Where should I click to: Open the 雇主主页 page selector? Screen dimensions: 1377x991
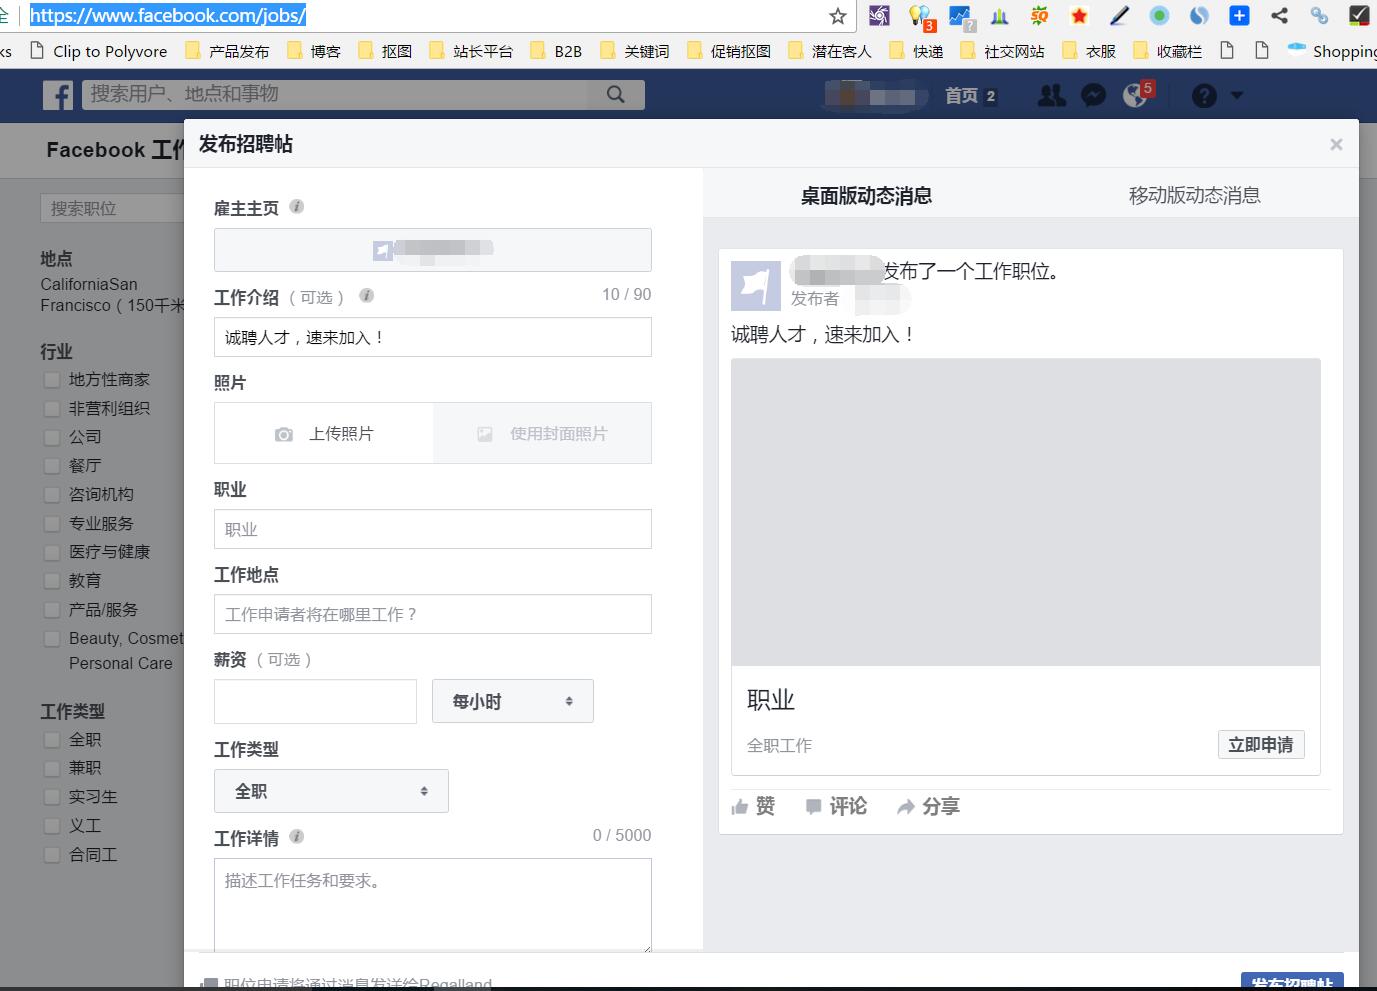433,250
